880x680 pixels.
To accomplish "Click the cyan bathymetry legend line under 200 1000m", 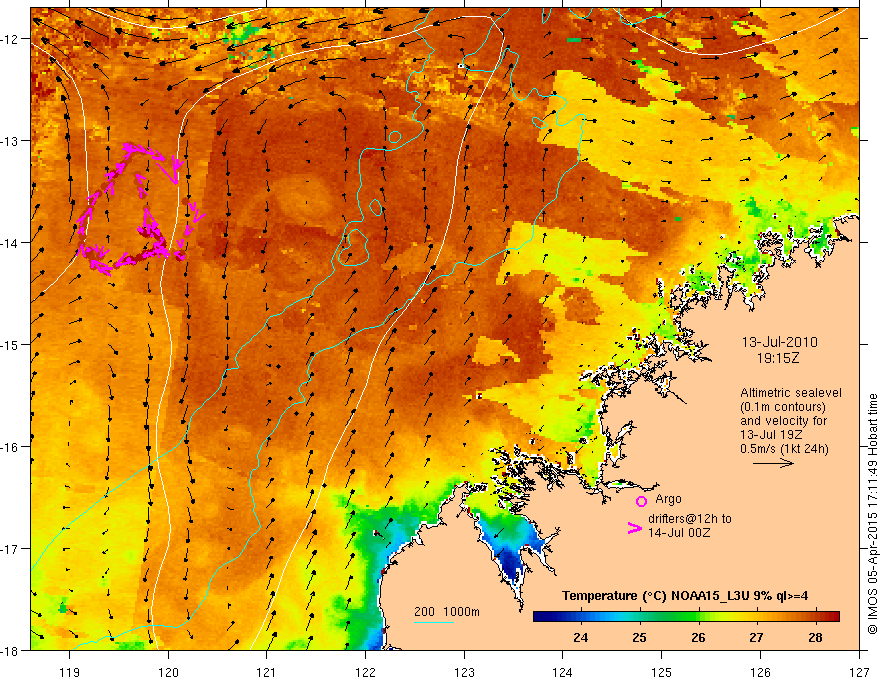I will pyautogui.click(x=434, y=622).
